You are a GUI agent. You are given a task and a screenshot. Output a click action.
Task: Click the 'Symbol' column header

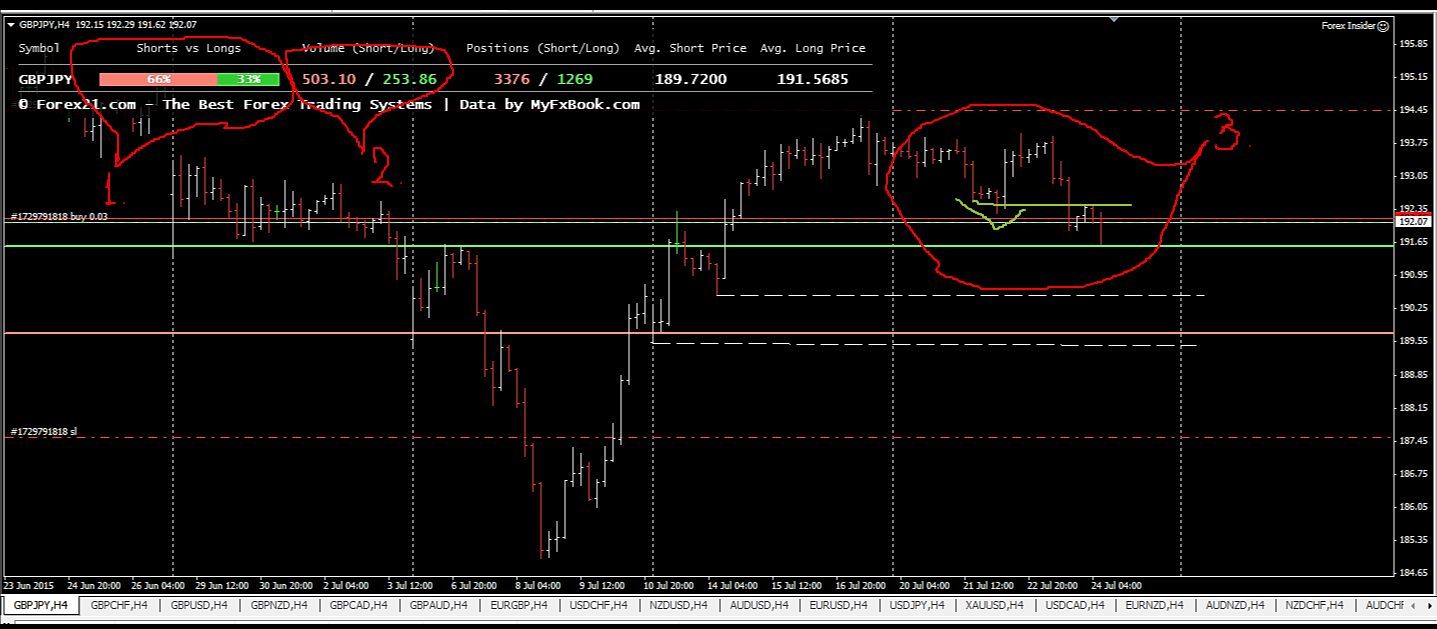click(39, 48)
